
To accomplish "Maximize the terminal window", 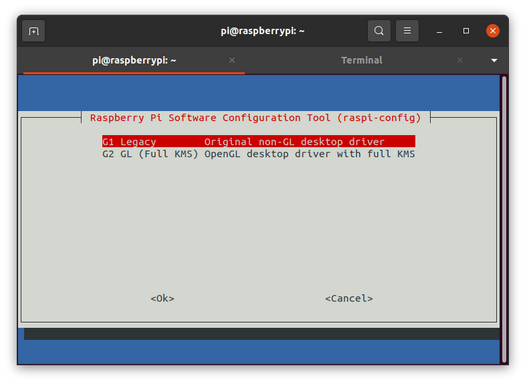I will pos(466,31).
